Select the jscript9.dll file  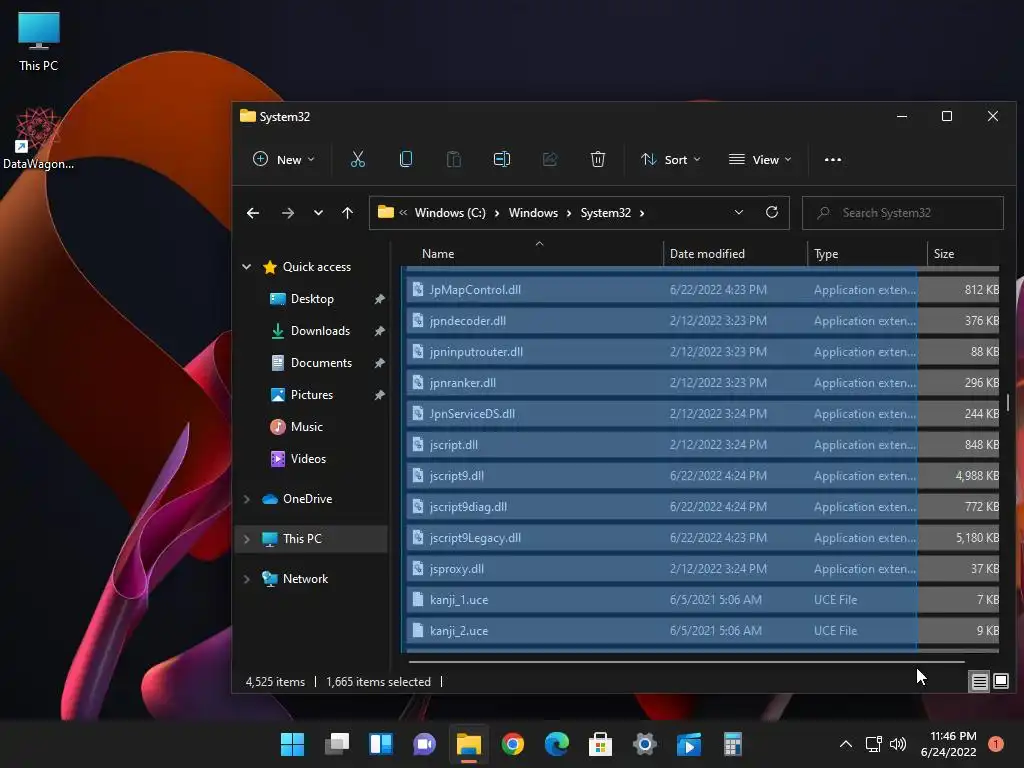[702, 475]
